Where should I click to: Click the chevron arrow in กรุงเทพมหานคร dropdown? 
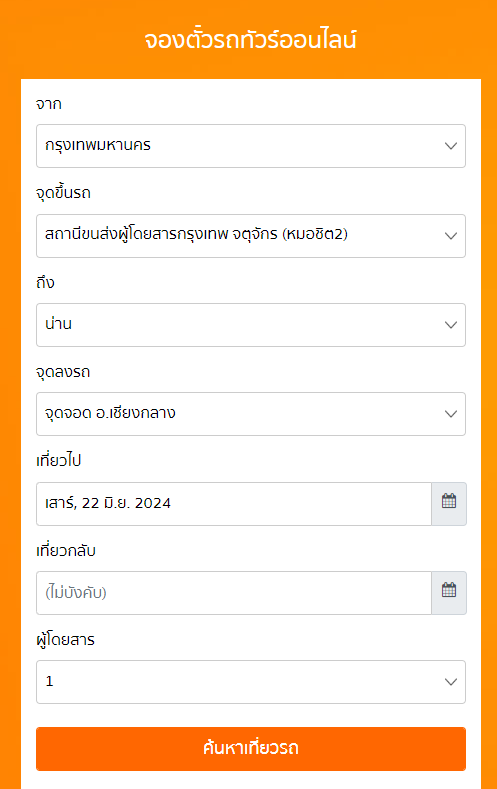pyautogui.click(x=451, y=146)
